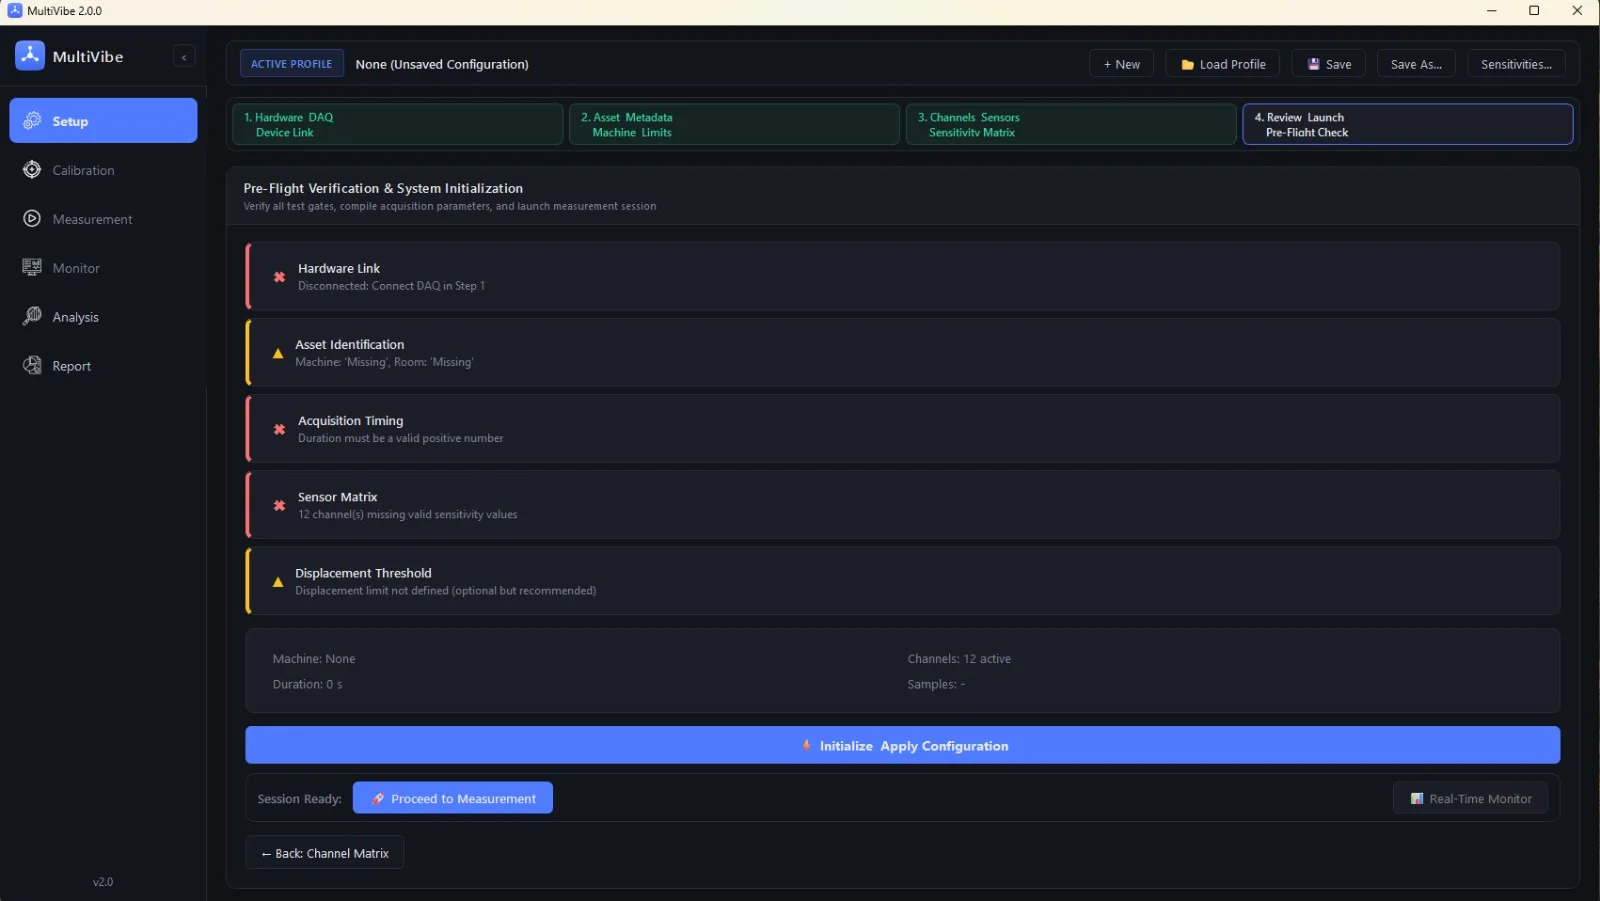Save the current profile
The width and height of the screenshot is (1600, 901).
point(1329,64)
